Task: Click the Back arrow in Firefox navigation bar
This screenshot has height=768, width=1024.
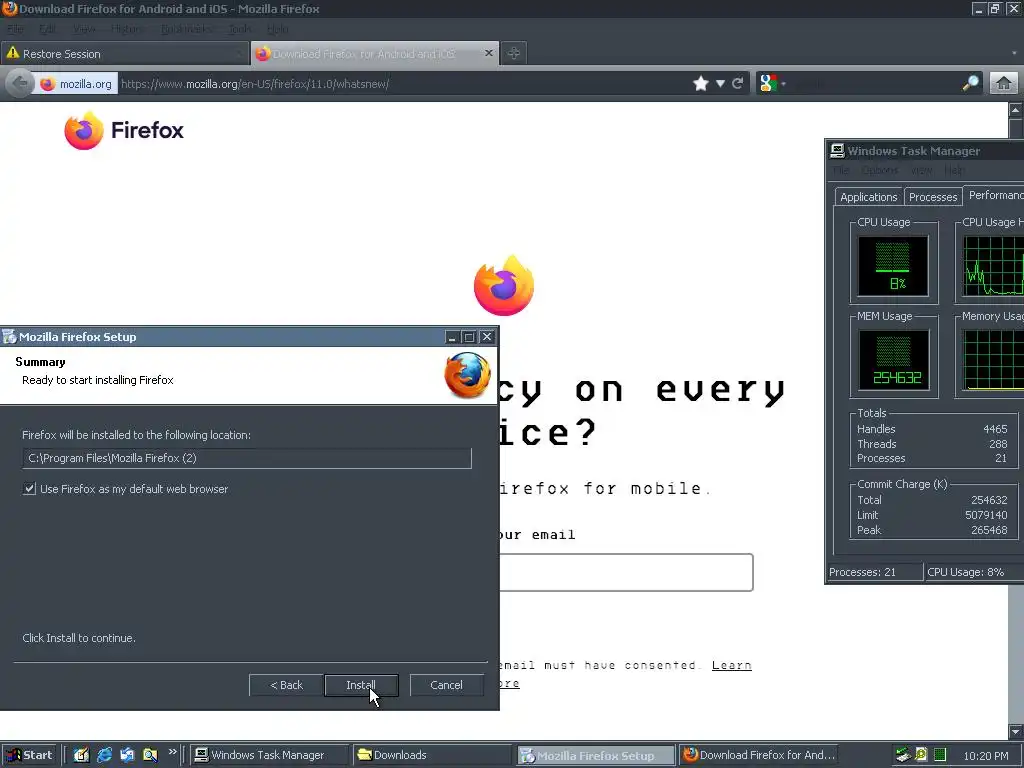Action: click(20, 84)
